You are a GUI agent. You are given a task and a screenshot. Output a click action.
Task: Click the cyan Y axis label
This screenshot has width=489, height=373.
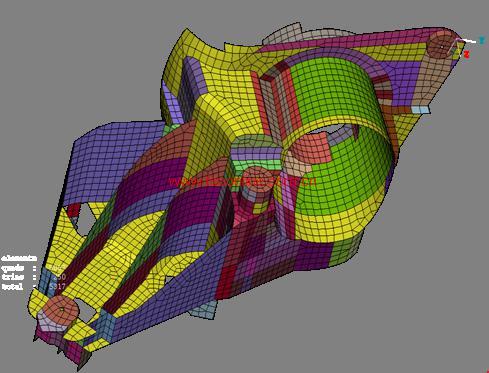(x=481, y=41)
